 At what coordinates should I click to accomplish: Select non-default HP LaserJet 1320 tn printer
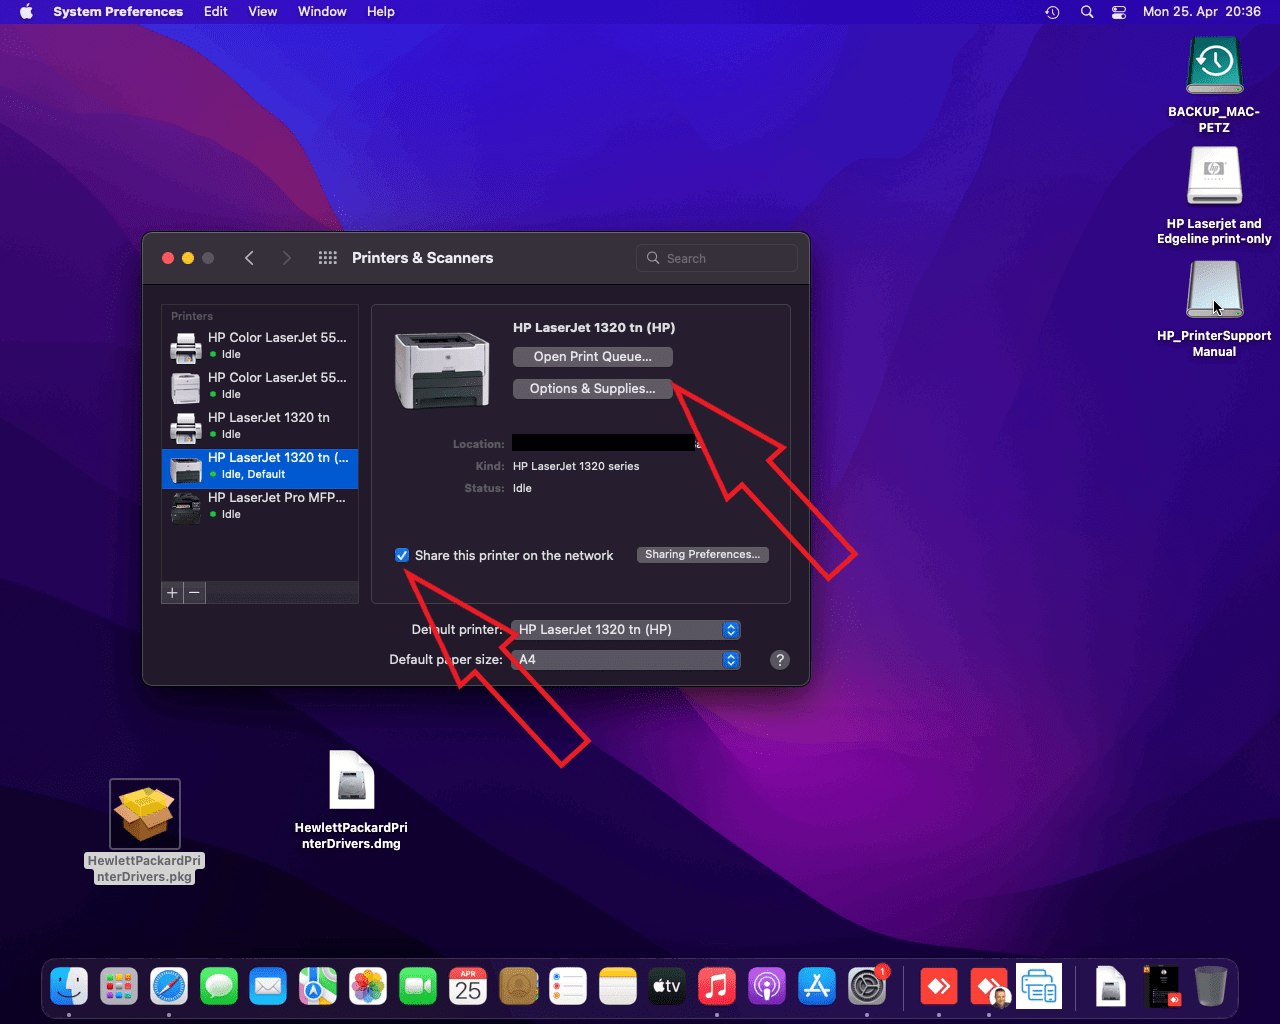tap(260, 428)
